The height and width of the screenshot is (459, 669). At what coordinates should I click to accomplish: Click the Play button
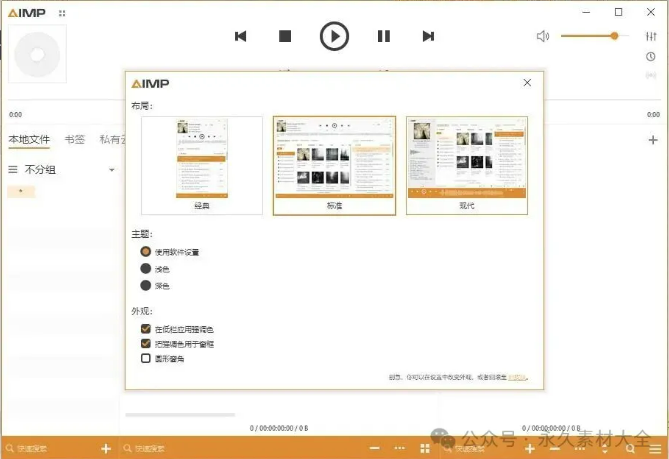(334, 36)
